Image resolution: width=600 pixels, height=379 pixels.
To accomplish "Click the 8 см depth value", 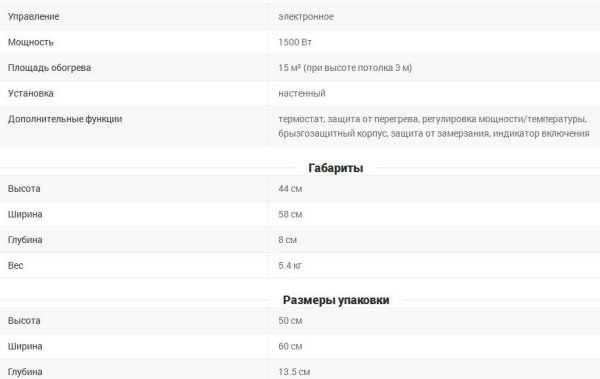I will click(287, 240).
